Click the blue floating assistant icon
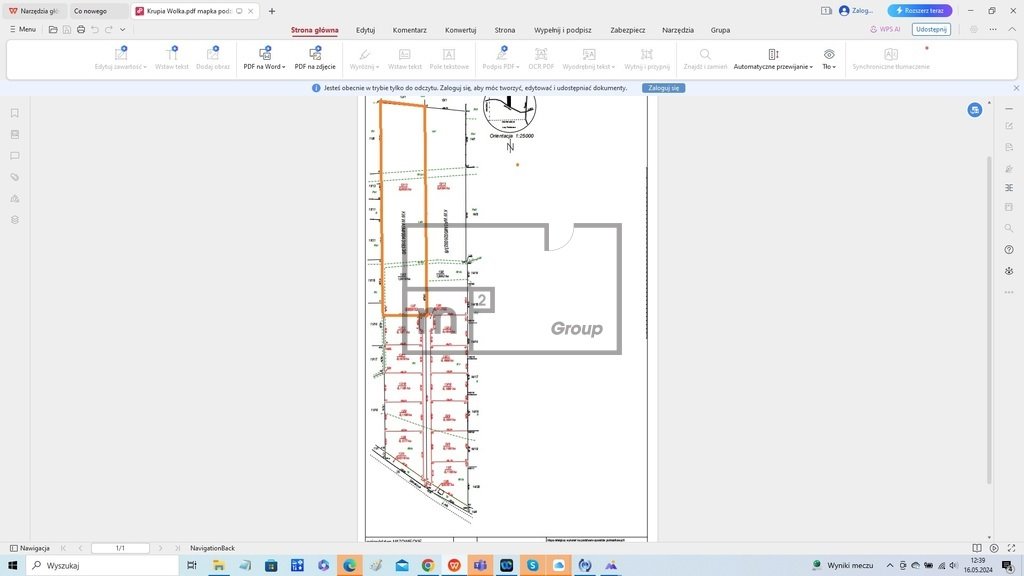1024x576 pixels. click(x=974, y=110)
